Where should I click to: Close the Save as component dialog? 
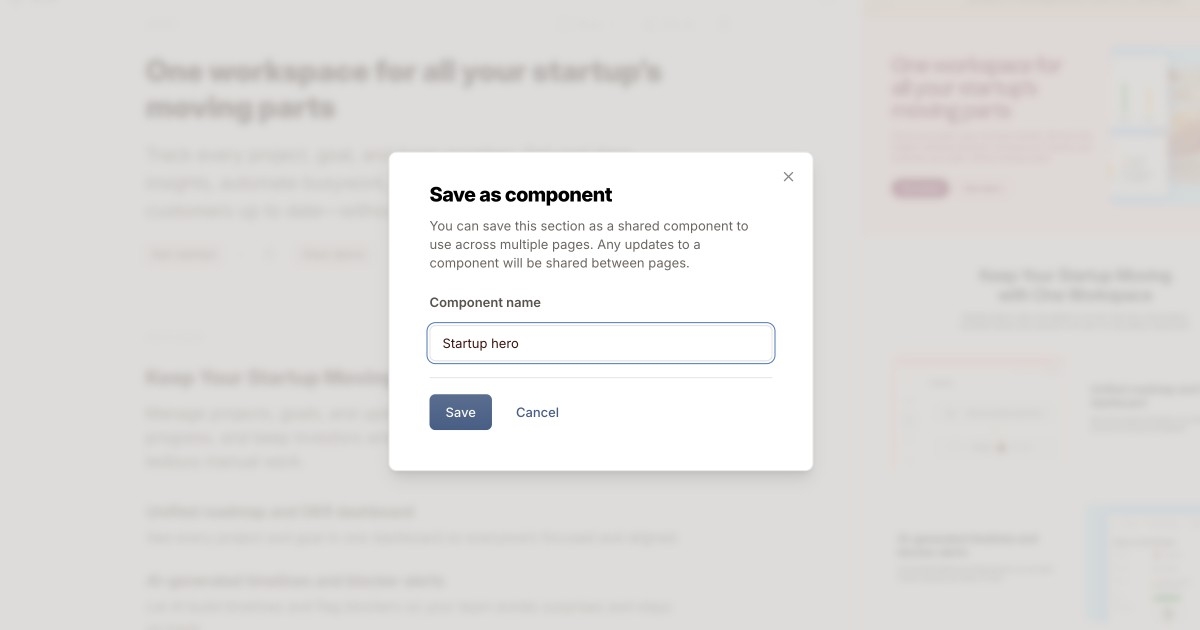(x=788, y=177)
